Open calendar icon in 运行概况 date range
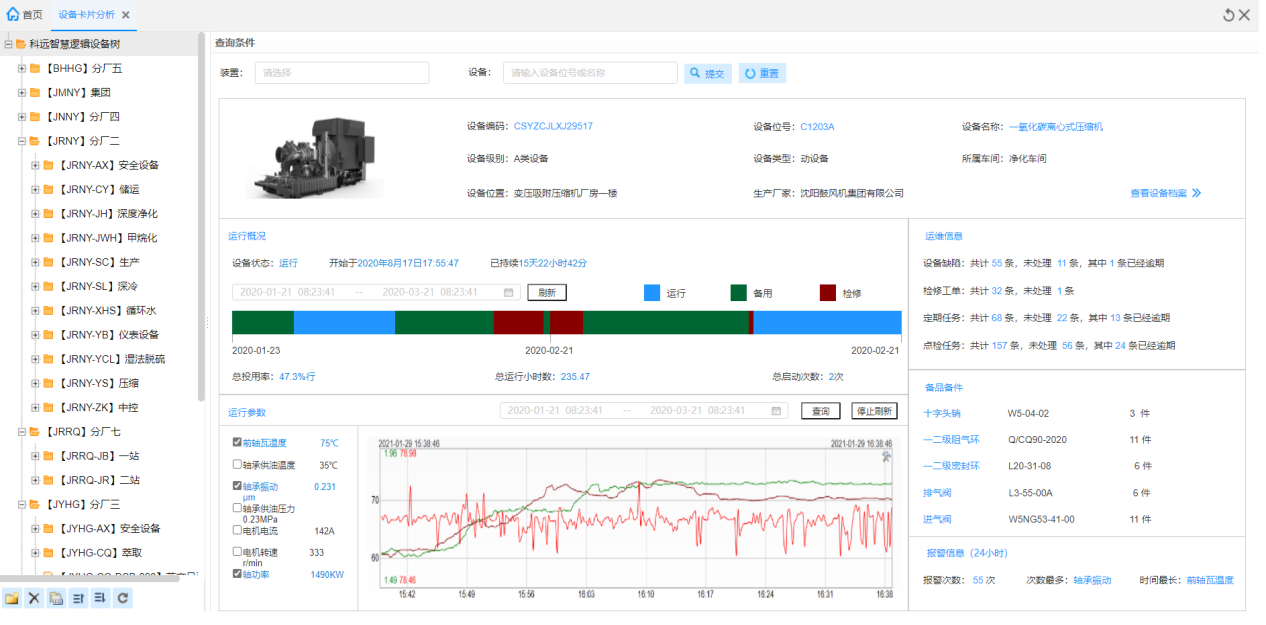1266x625 pixels. [x=508, y=292]
